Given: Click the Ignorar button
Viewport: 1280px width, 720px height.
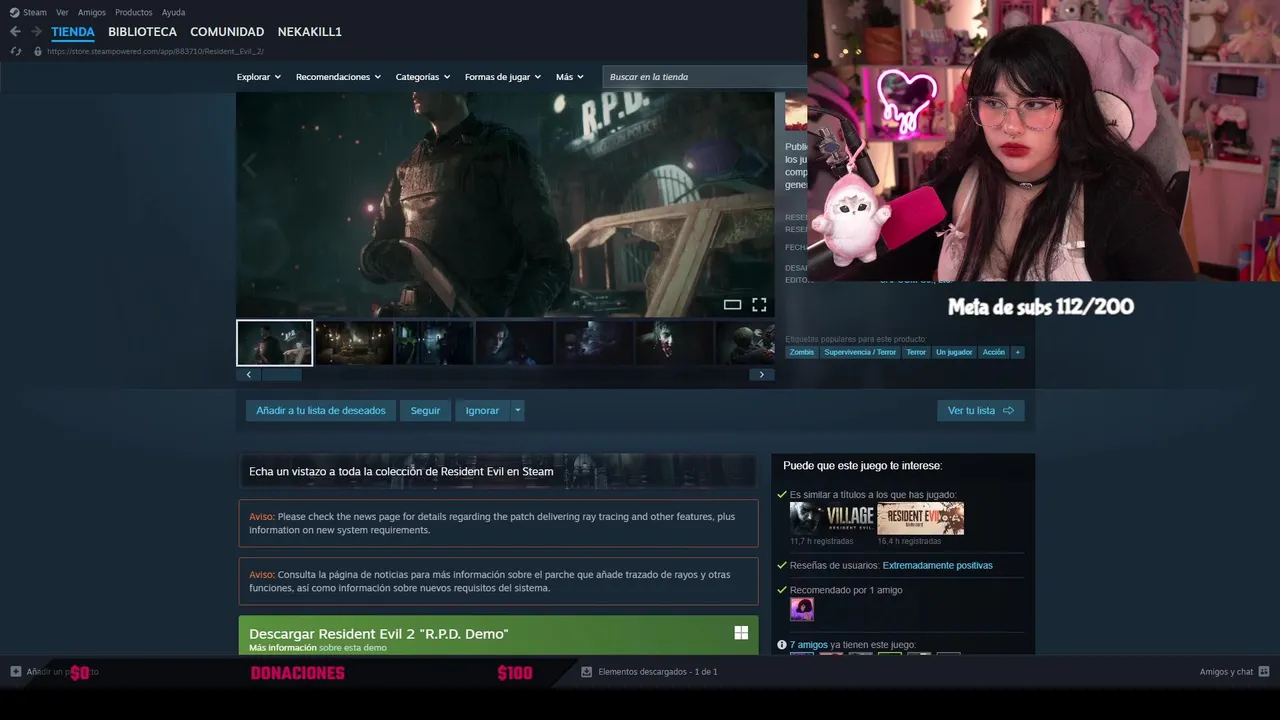Looking at the screenshot, I should [x=482, y=410].
